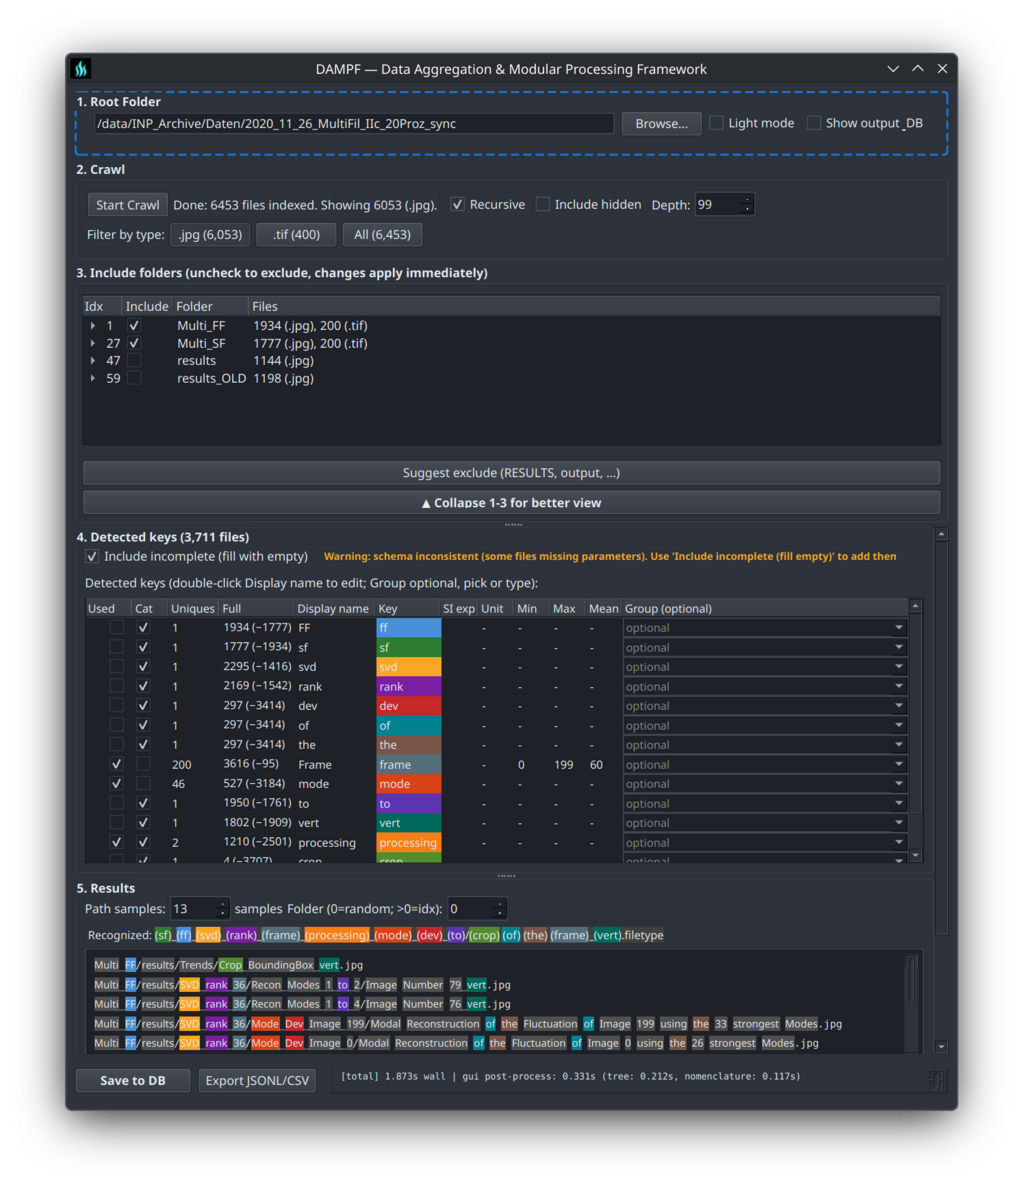Expand the Multi_FF folder tree row
This screenshot has height=1189, width=1024.
(x=93, y=325)
